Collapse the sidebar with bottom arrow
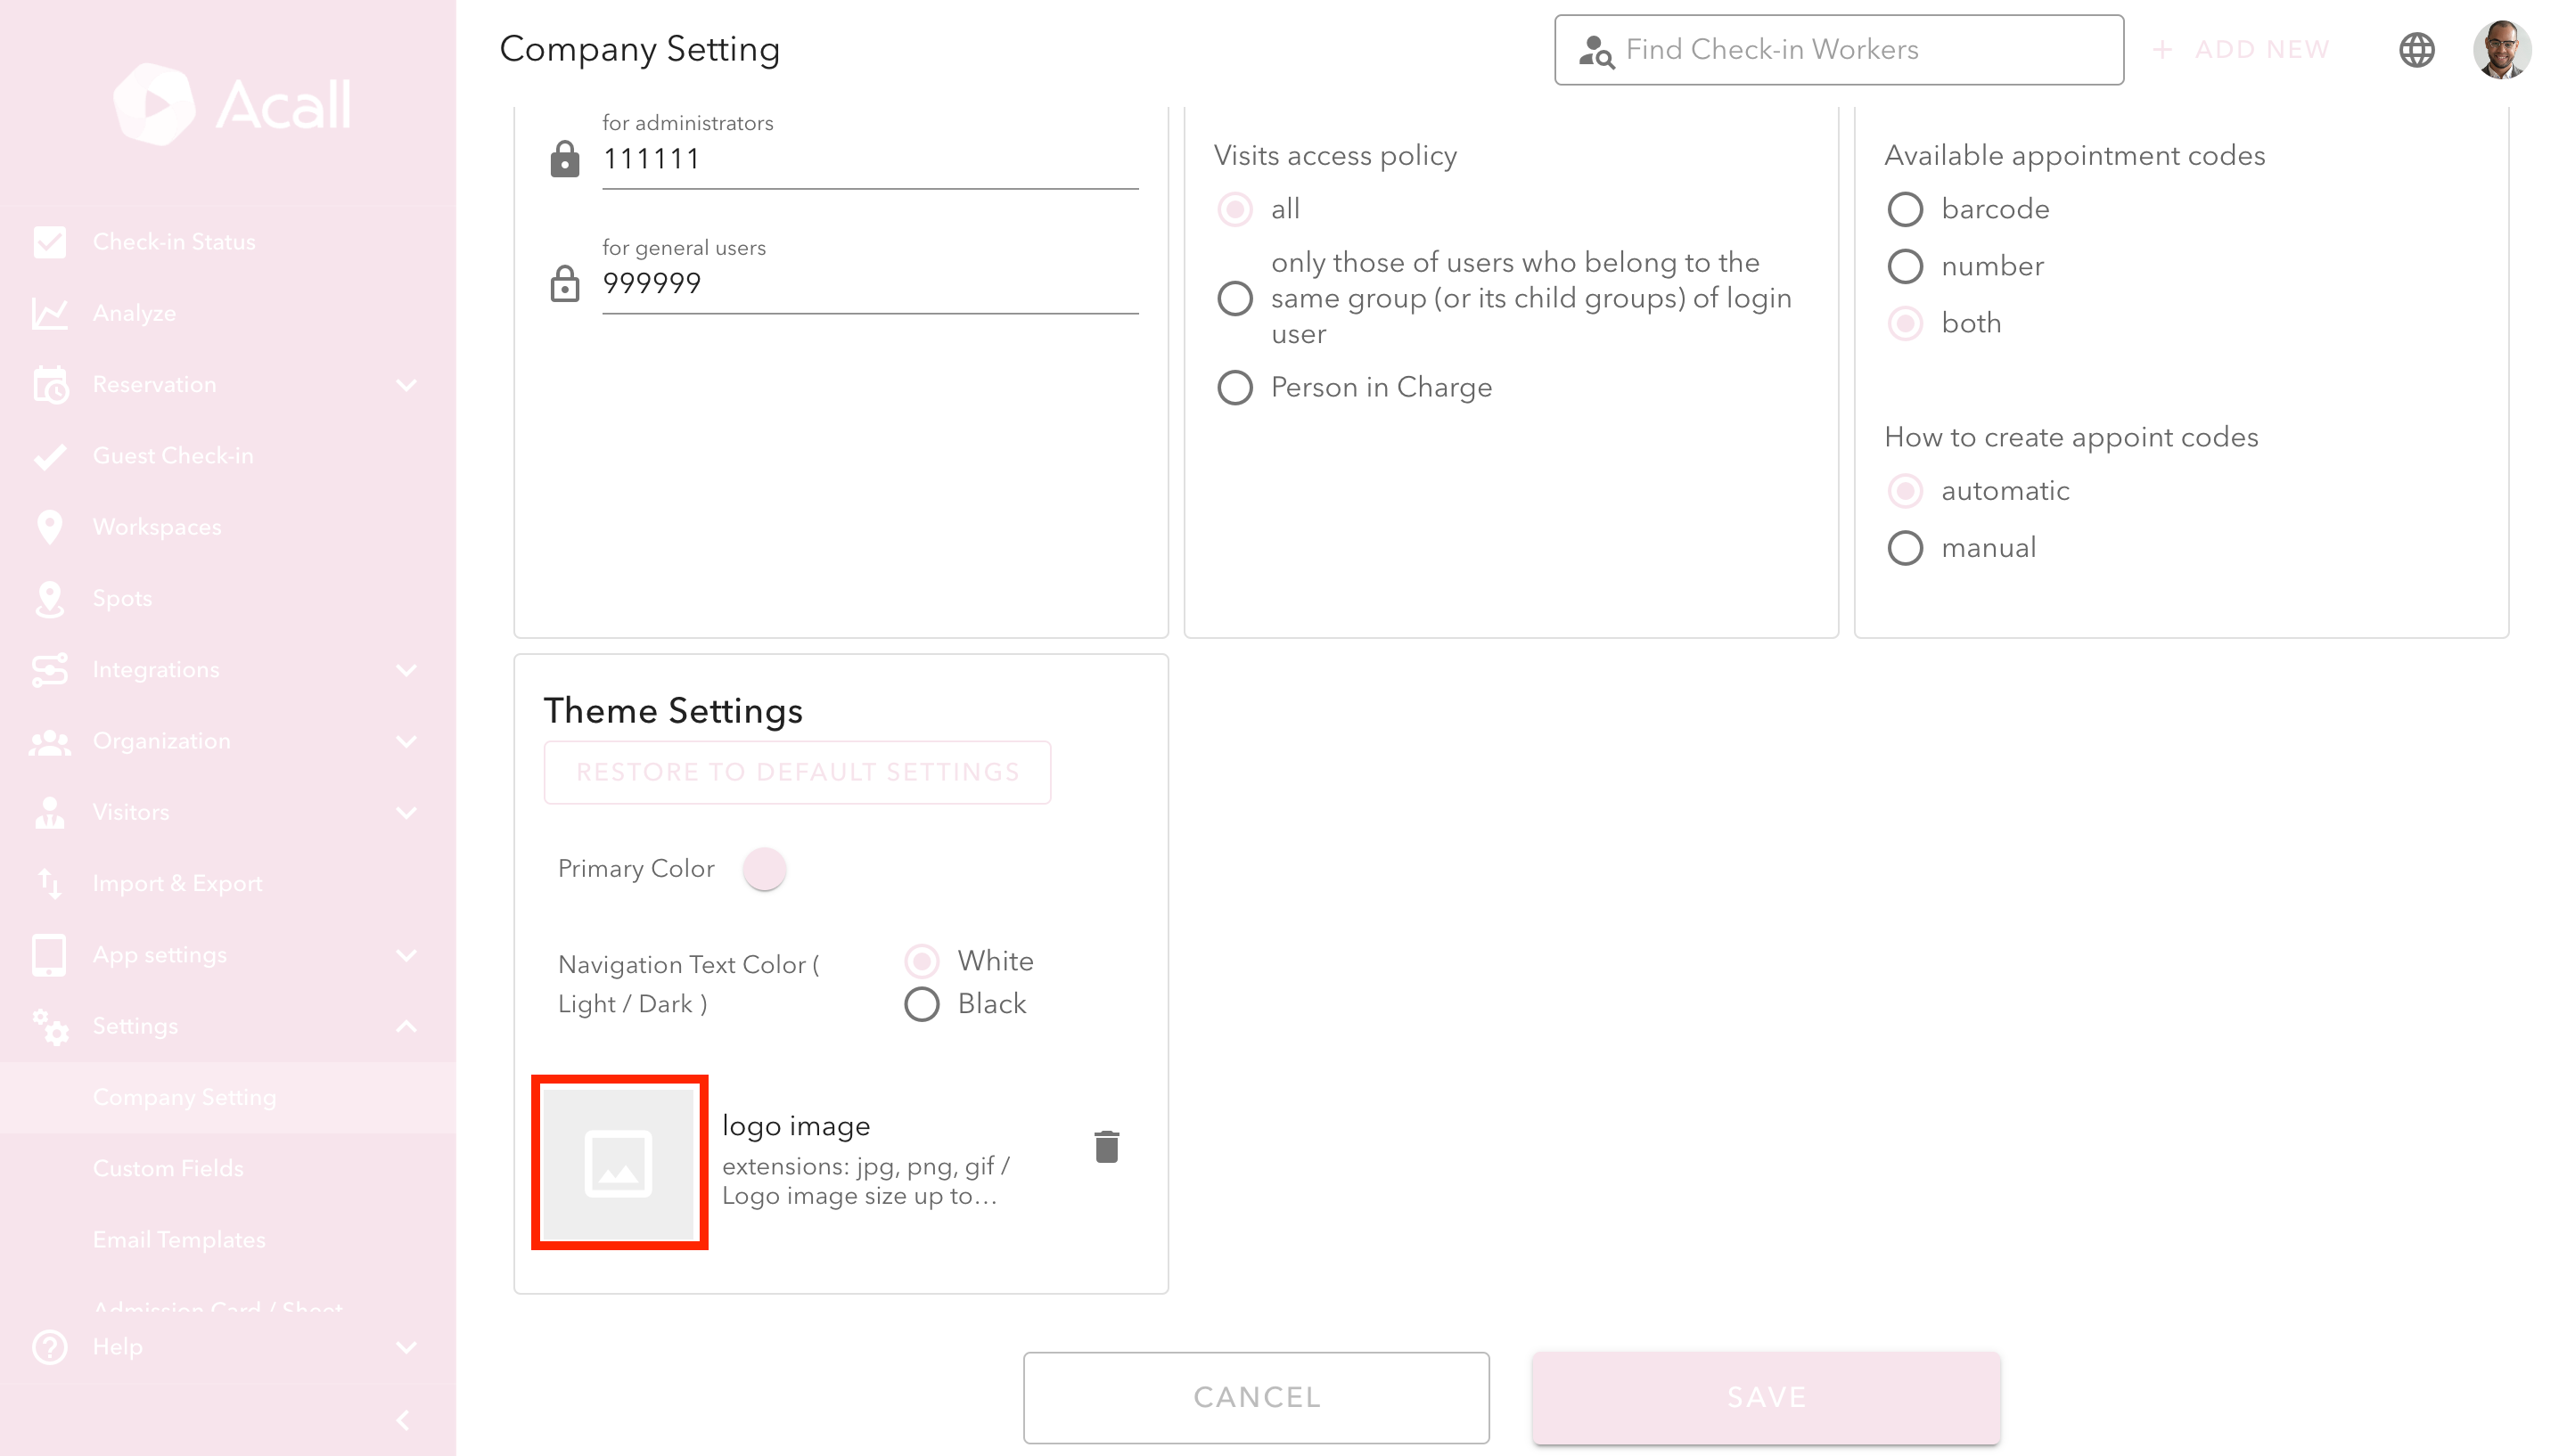The height and width of the screenshot is (1456, 2567). click(403, 1420)
